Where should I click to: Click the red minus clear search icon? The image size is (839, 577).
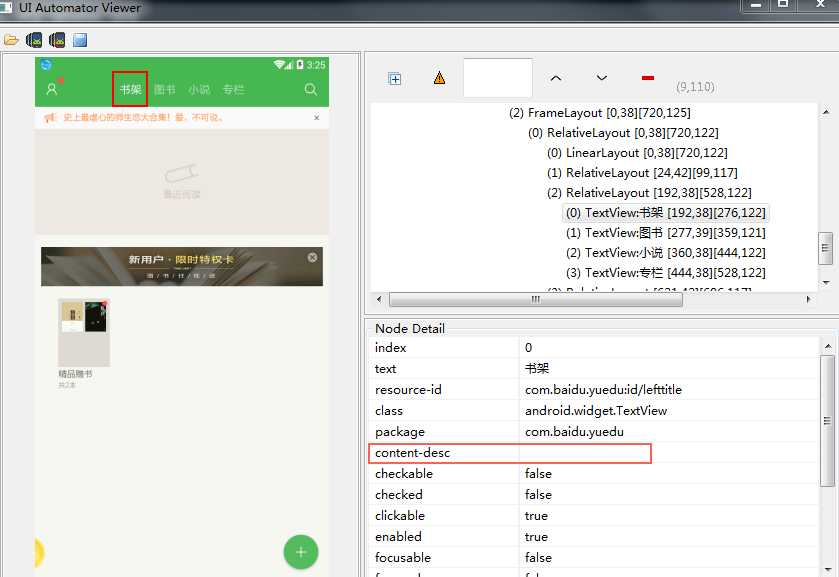(x=647, y=78)
